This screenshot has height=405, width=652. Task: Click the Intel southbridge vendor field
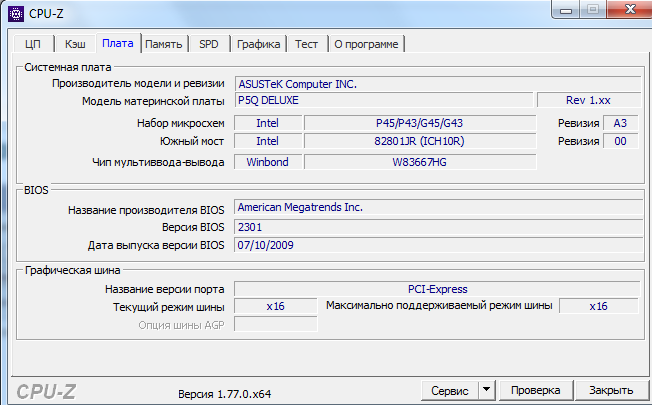[268, 141]
